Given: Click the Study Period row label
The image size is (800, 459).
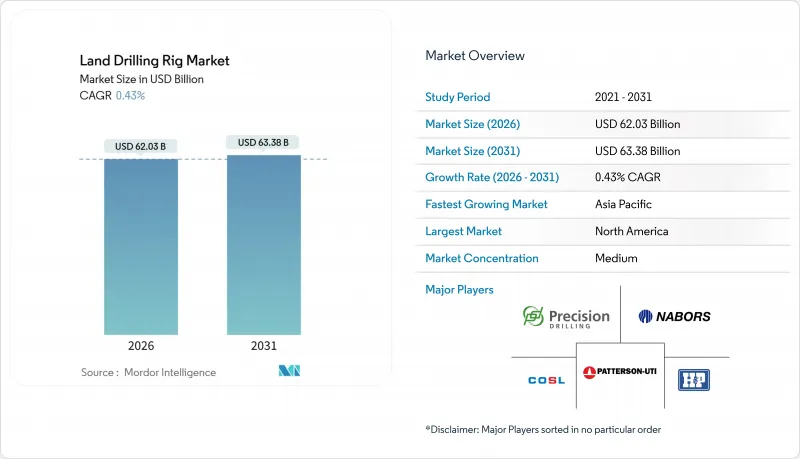Looking at the screenshot, I should [458, 97].
